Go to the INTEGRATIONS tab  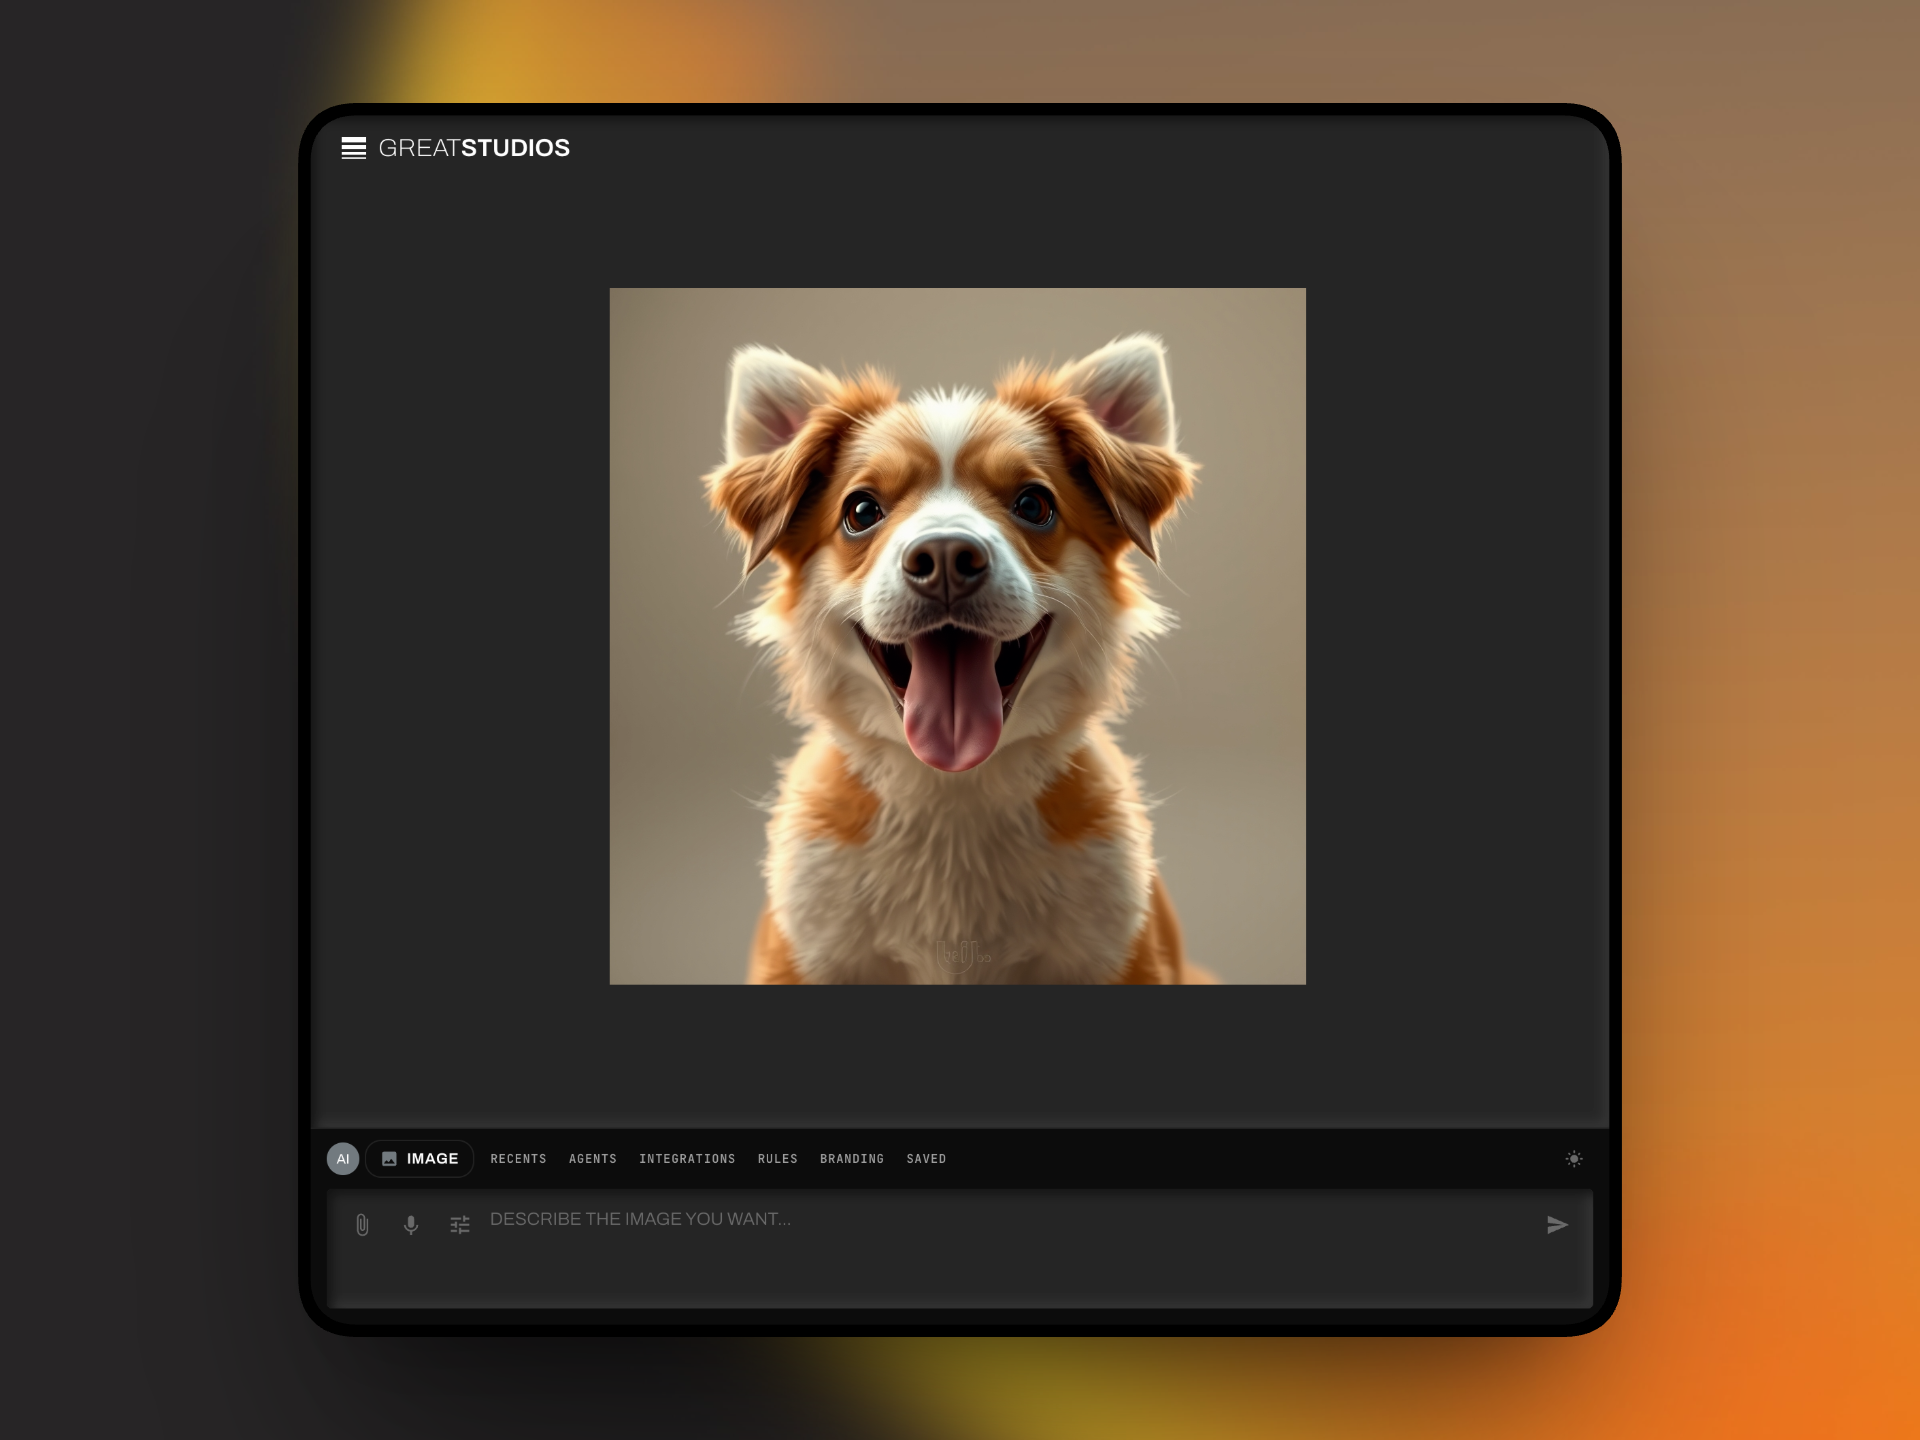(687, 1159)
